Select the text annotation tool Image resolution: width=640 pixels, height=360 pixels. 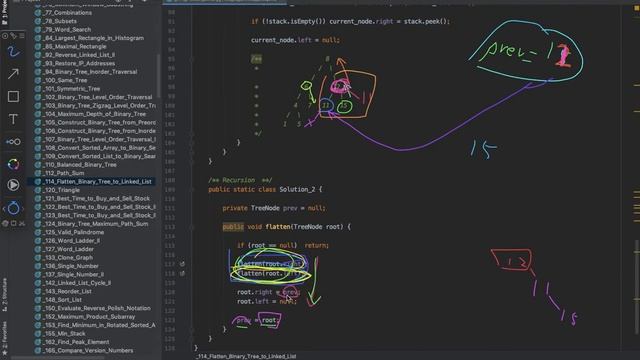tap(13, 119)
